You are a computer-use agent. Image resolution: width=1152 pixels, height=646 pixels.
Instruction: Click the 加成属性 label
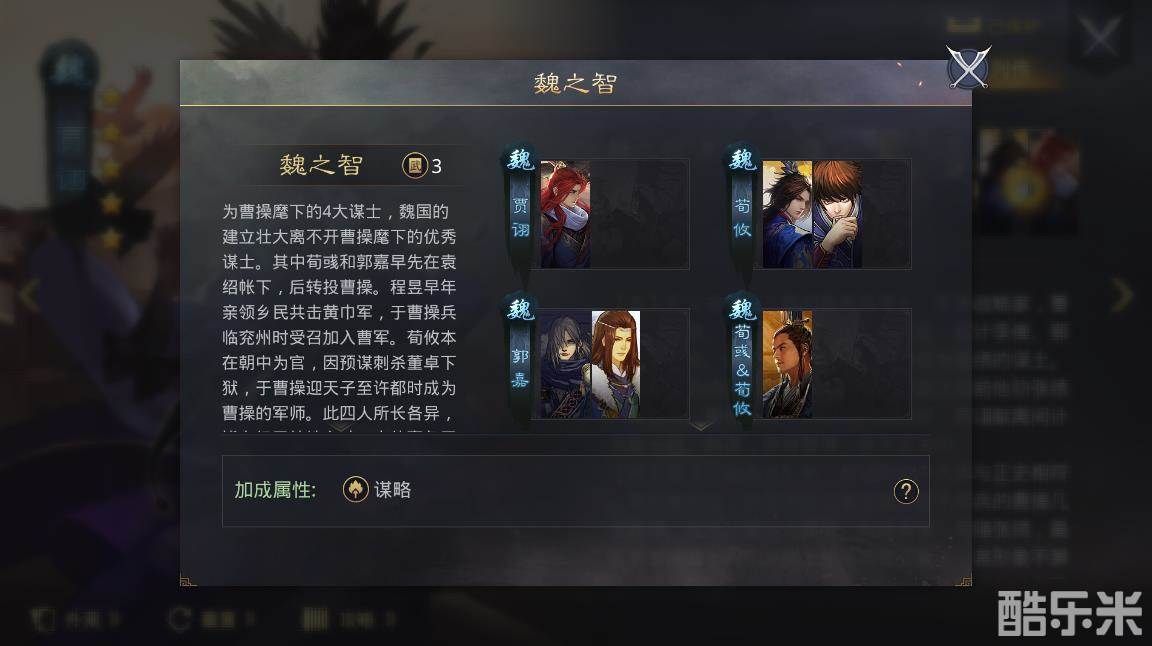pos(276,490)
